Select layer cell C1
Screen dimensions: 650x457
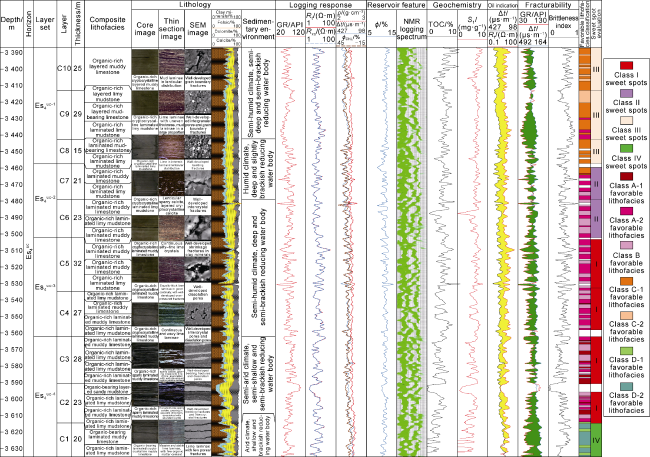(x=64, y=439)
